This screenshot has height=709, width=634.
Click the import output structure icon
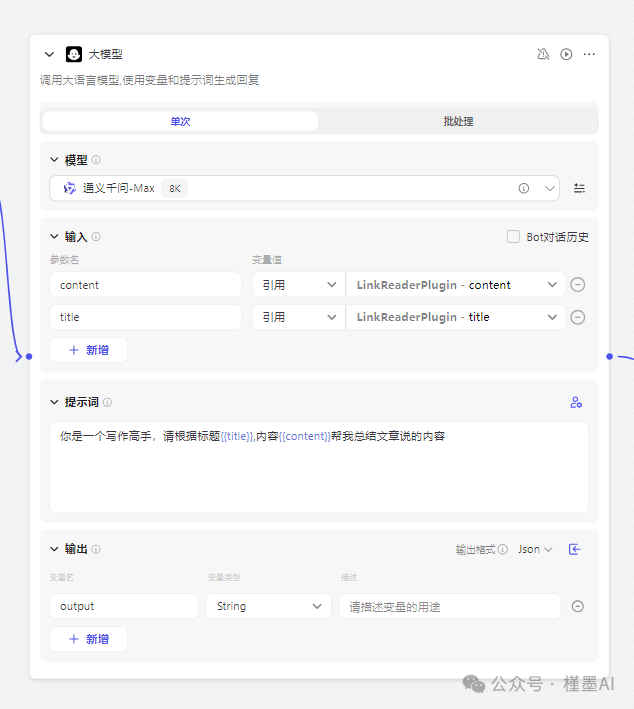click(x=574, y=549)
